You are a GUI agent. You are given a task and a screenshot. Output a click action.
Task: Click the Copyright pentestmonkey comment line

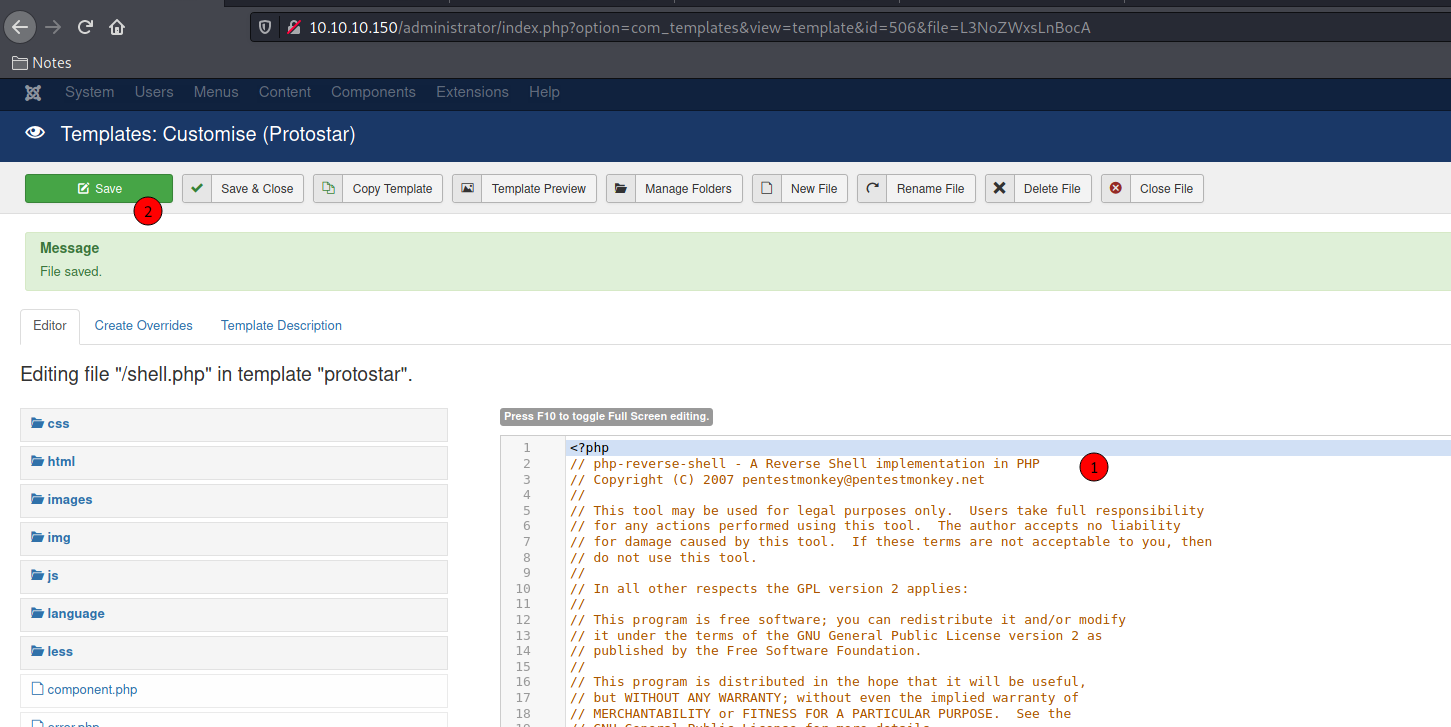click(777, 479)
